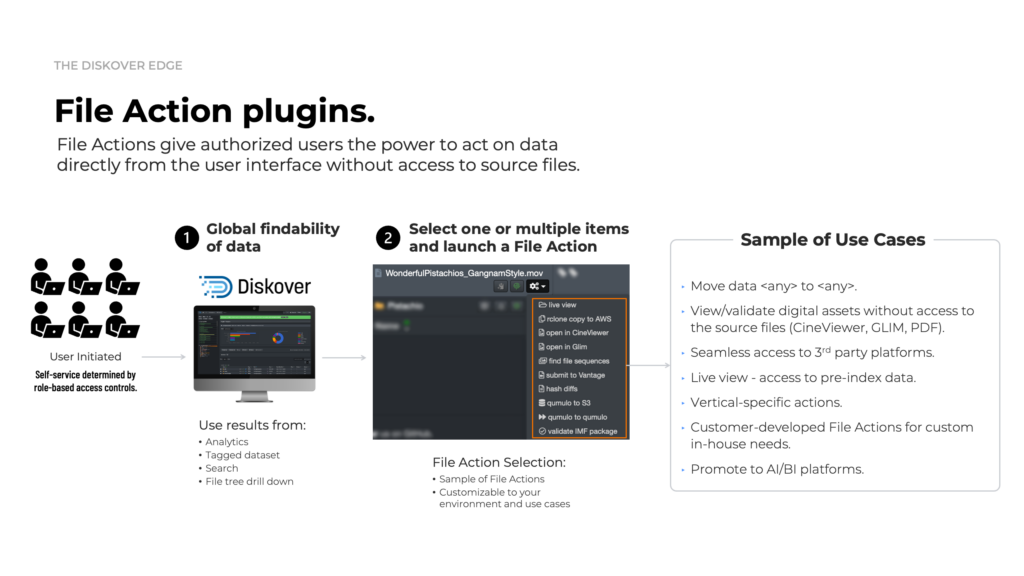Click 'Global findability of data' heading
Image resolution: width=1024 pixels, height=576 pixels.
(x=273, y=238)
